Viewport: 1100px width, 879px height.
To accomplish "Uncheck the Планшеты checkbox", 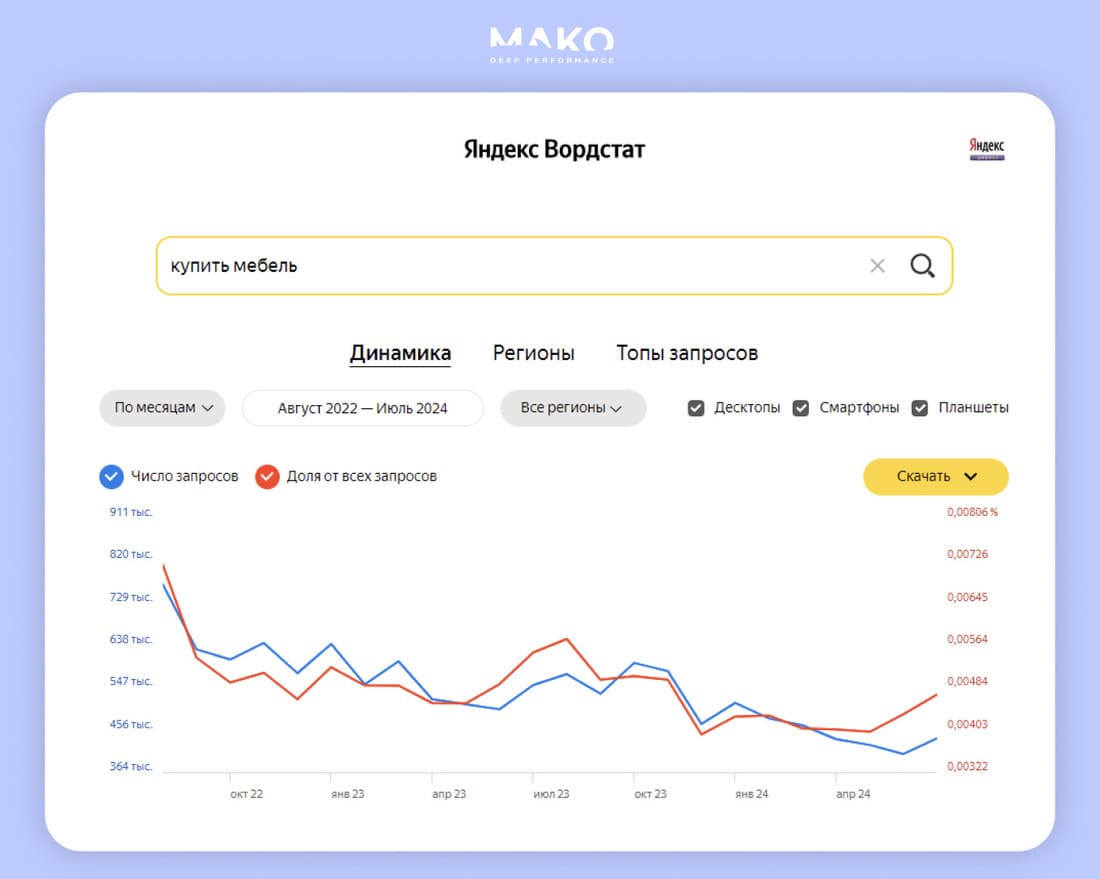I will pyautogui.click(x=920, y=408).
